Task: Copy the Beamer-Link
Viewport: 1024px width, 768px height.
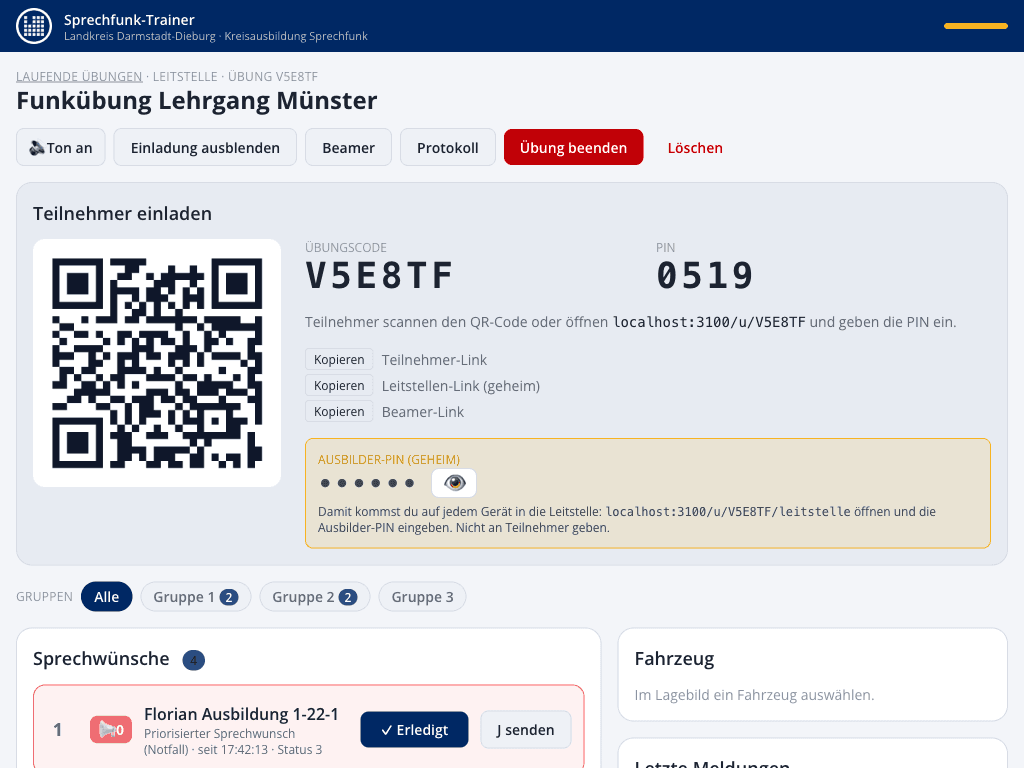Action: [x=339, y=412]
